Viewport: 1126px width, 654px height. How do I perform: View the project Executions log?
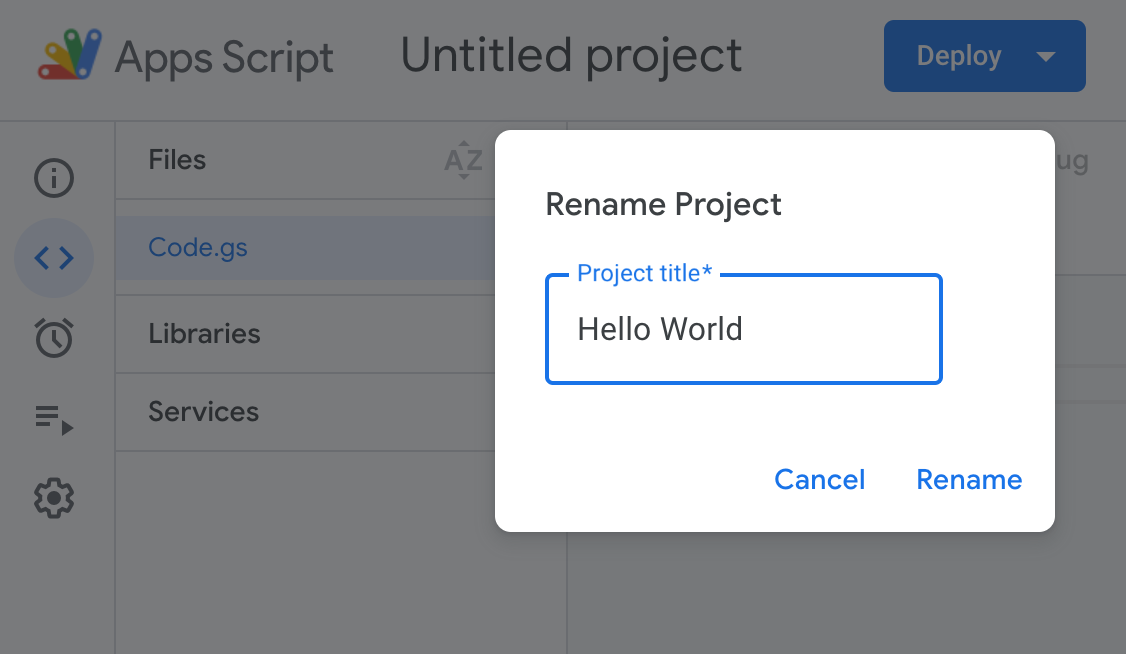click(54, 418)
